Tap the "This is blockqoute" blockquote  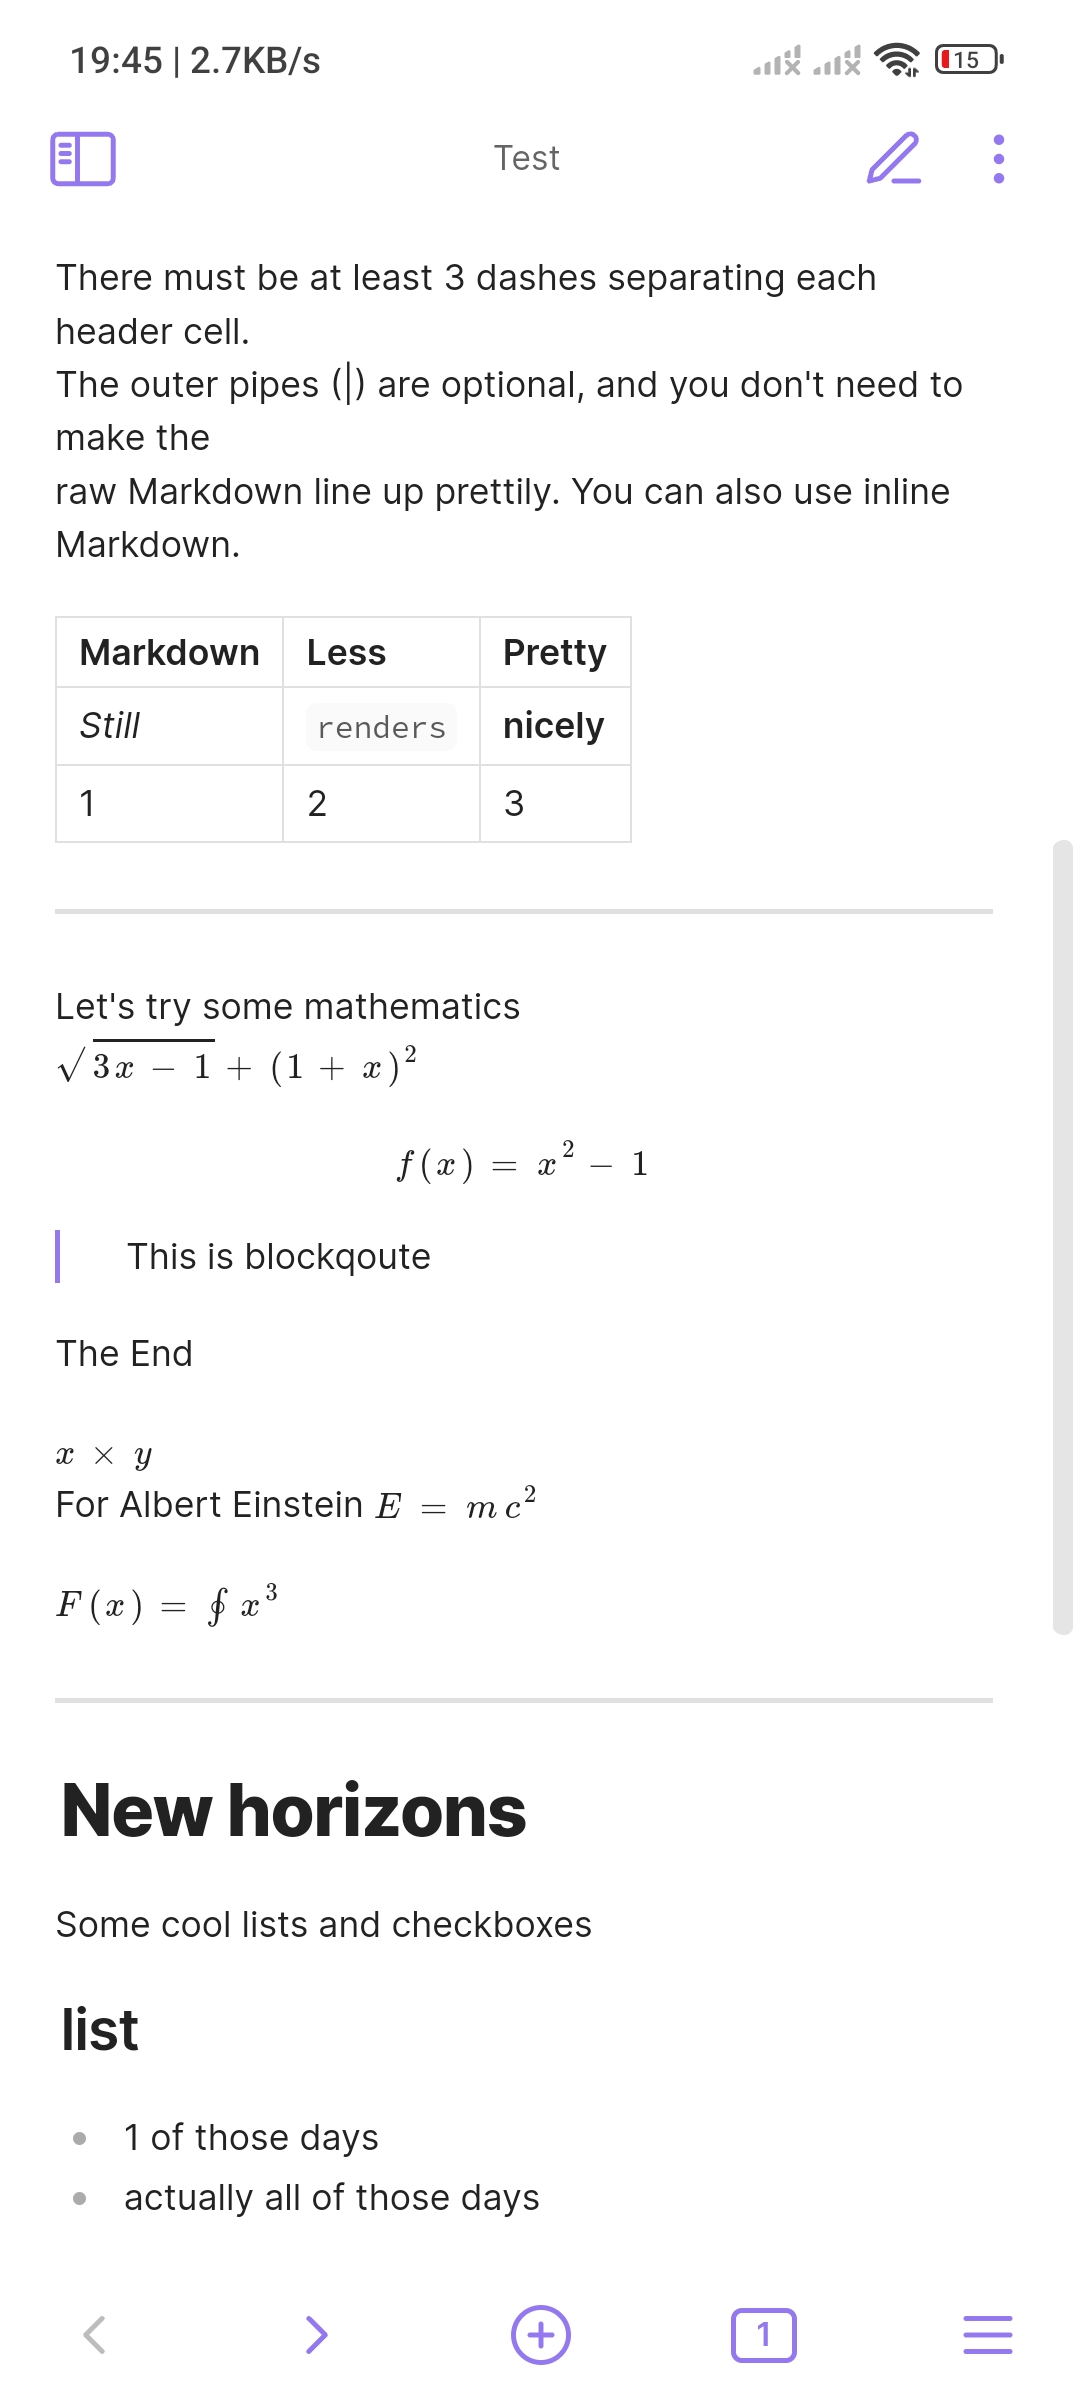(x=279, y=1257)
